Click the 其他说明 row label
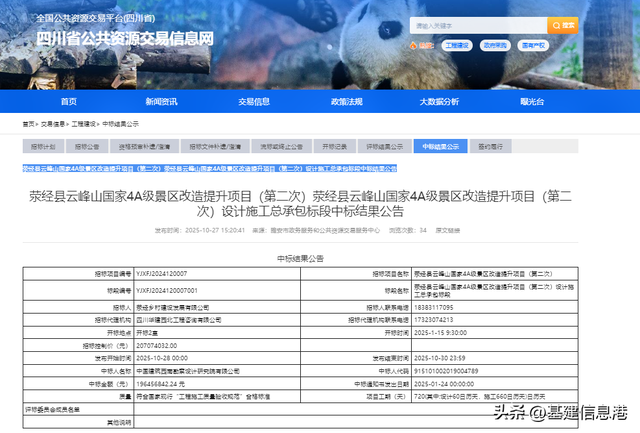Viewport: 640px width, 433px height. 119,423
